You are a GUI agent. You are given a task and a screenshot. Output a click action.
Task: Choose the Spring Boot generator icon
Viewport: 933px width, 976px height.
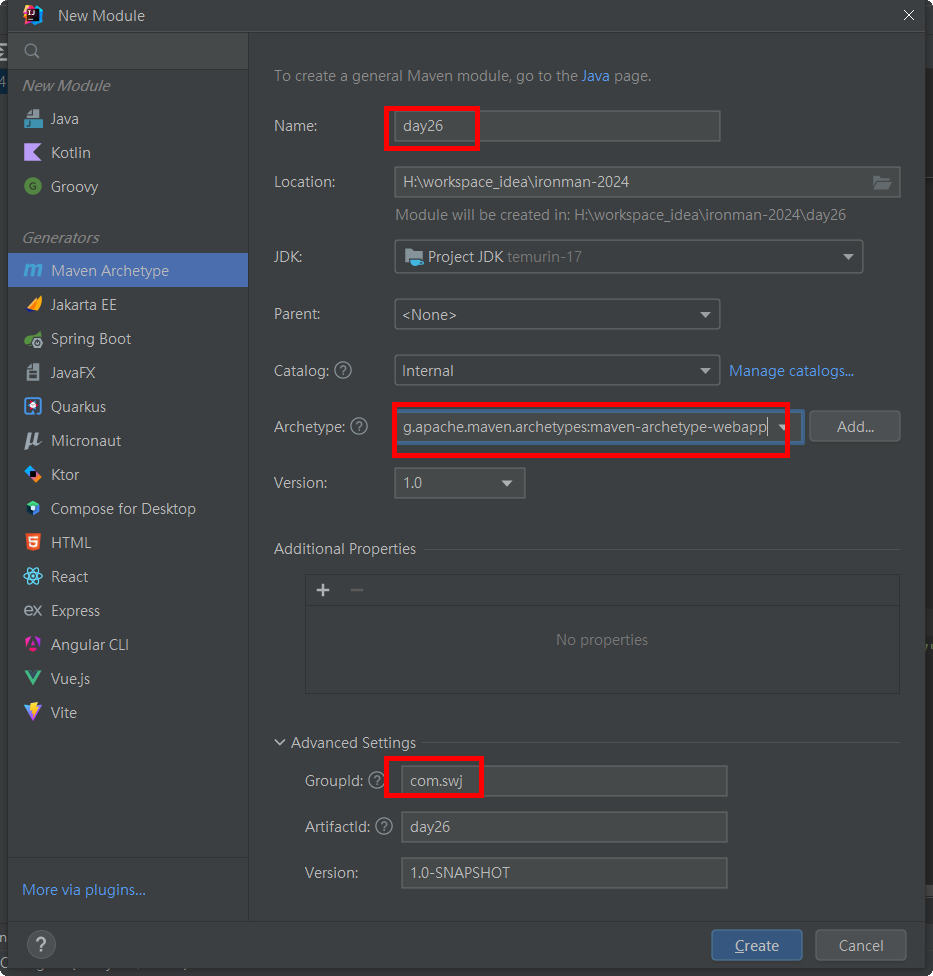[x=33, y=339]
